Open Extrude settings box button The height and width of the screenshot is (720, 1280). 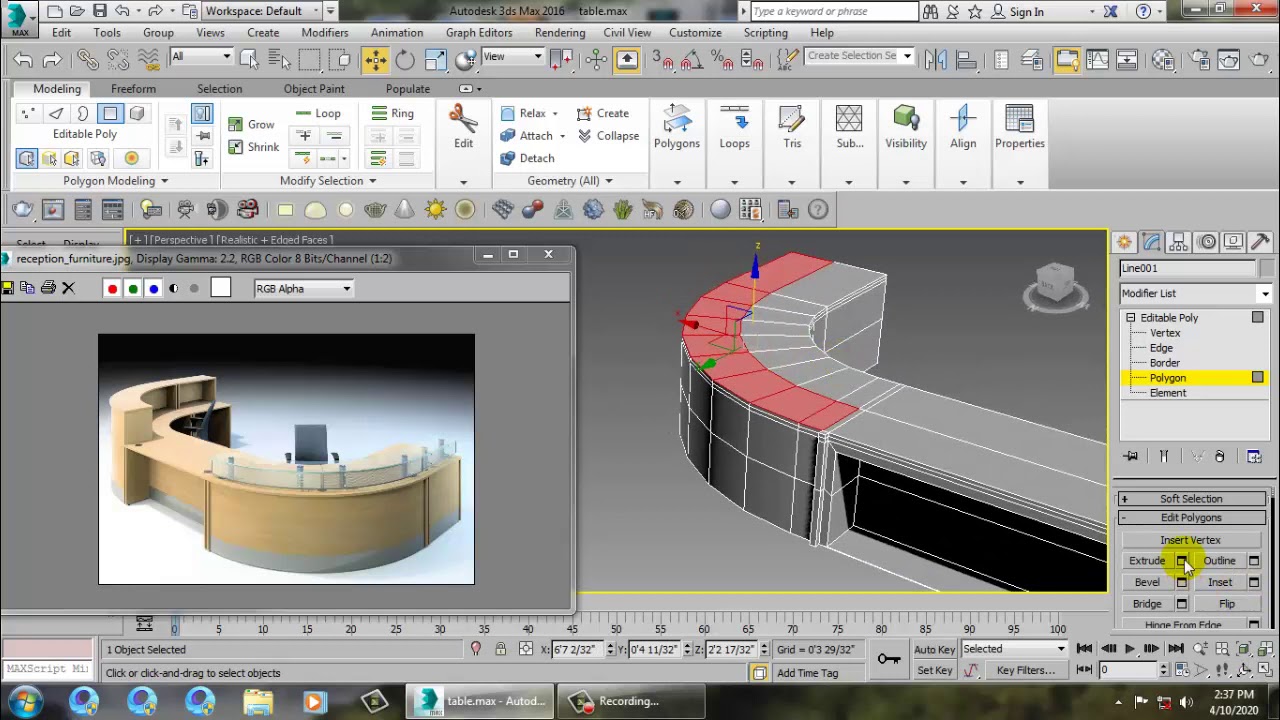[x=1181, y=561]
